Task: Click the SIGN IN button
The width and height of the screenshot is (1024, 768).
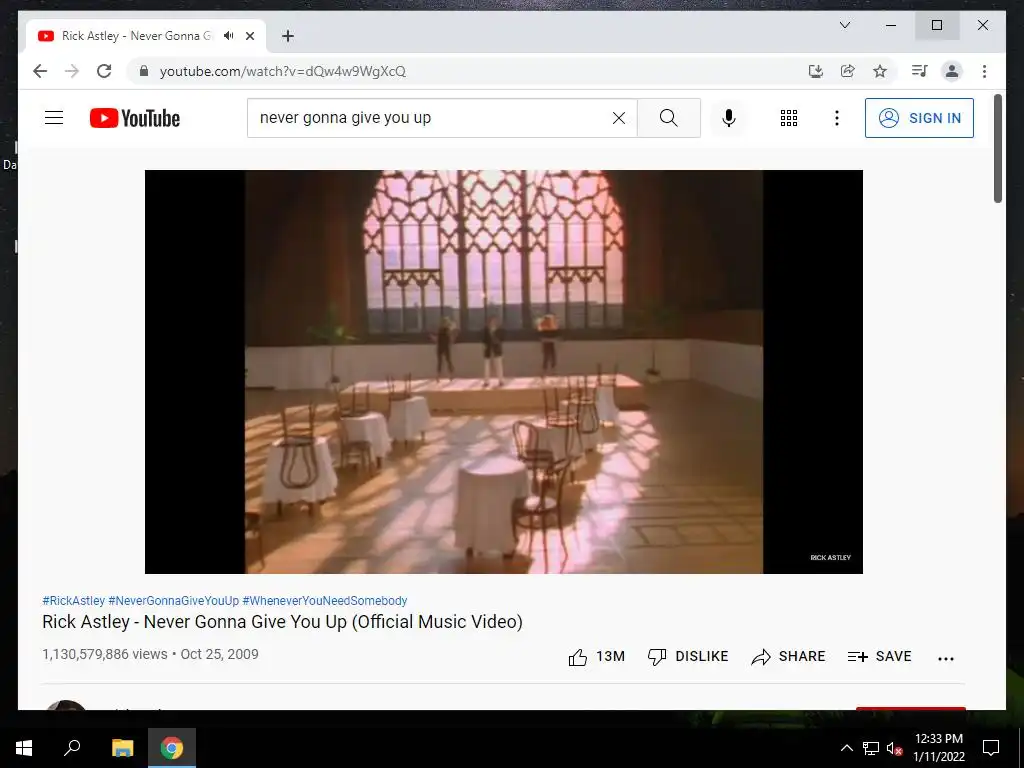Action: pos(919,118)
